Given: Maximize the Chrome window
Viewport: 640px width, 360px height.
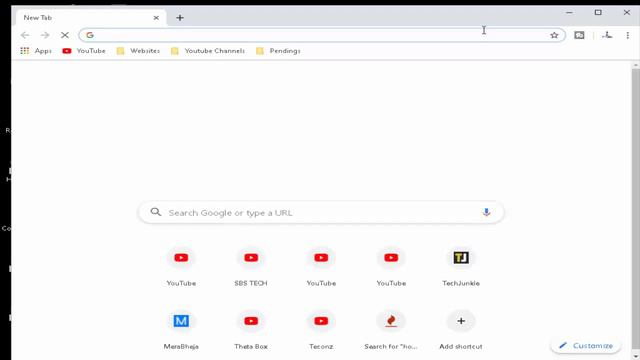Looking at the screenshot, I should (x=598, y=13).
